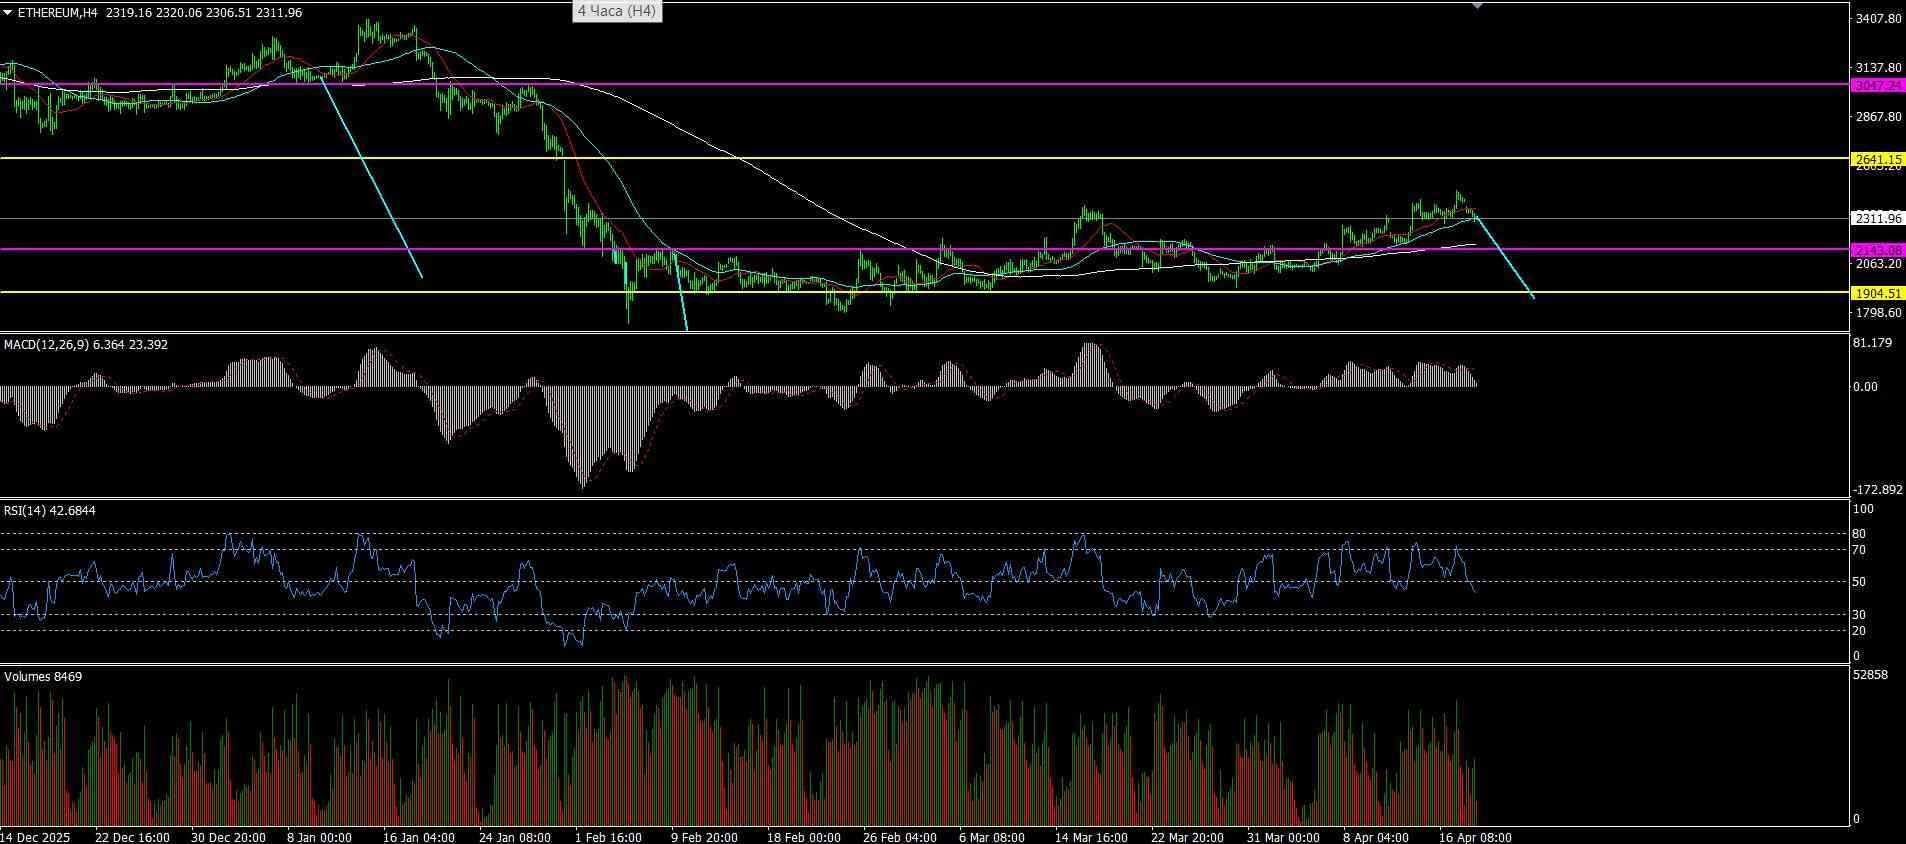Click the MACD scale value -172.892
This screenshot has height=844, width=1906.
[1877, 490]
